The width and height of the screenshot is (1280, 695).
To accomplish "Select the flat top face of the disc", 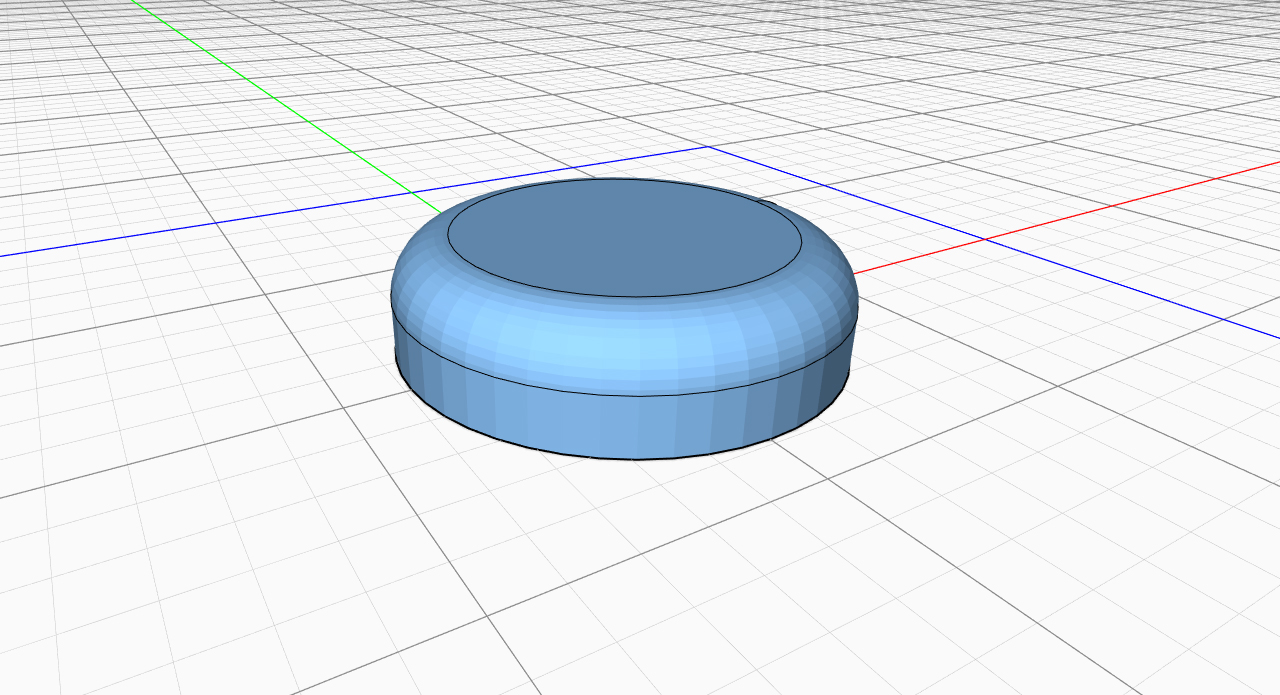I will coord(624,238).
